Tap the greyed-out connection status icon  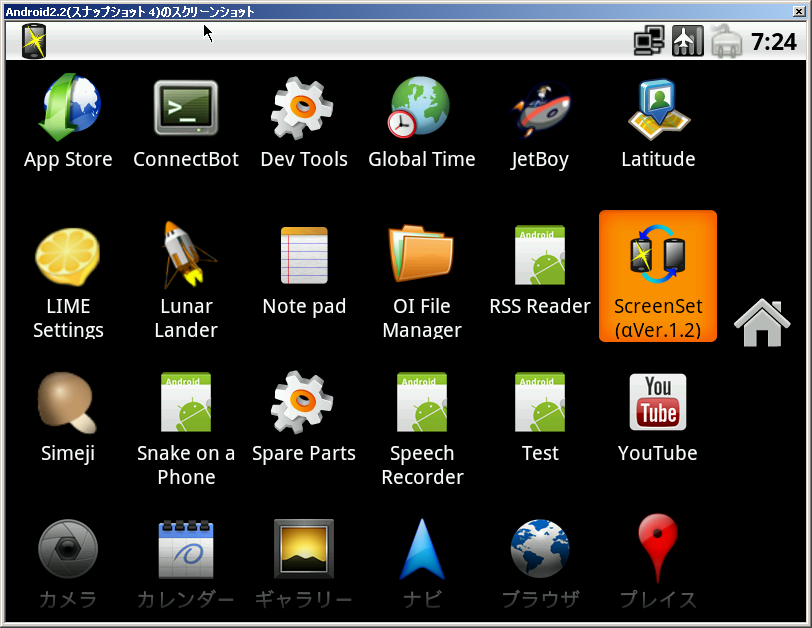(727, 41)
